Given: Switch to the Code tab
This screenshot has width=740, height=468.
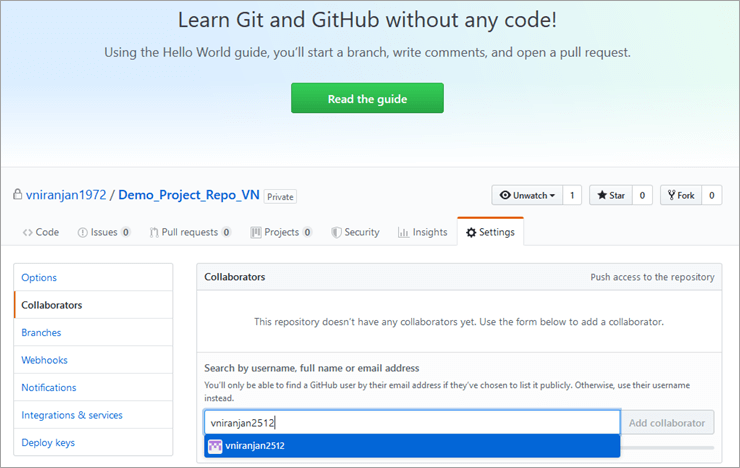Looking at the screenshot, I should tap(41, 232).
